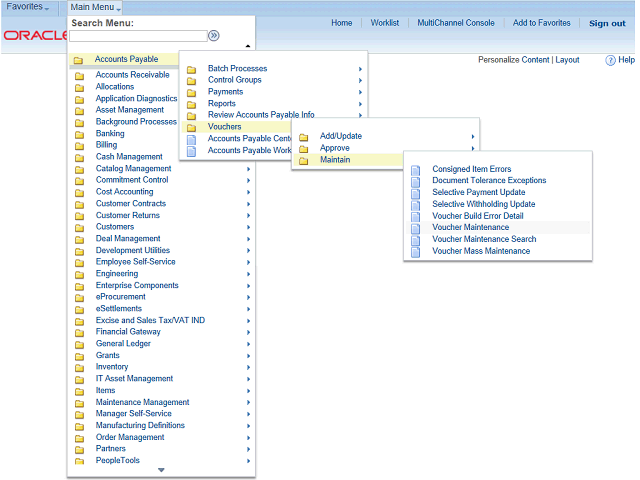Open MultiChannel Console link
Image resolution: width=640 pixels, height=480 pixels.
[456, 23]
